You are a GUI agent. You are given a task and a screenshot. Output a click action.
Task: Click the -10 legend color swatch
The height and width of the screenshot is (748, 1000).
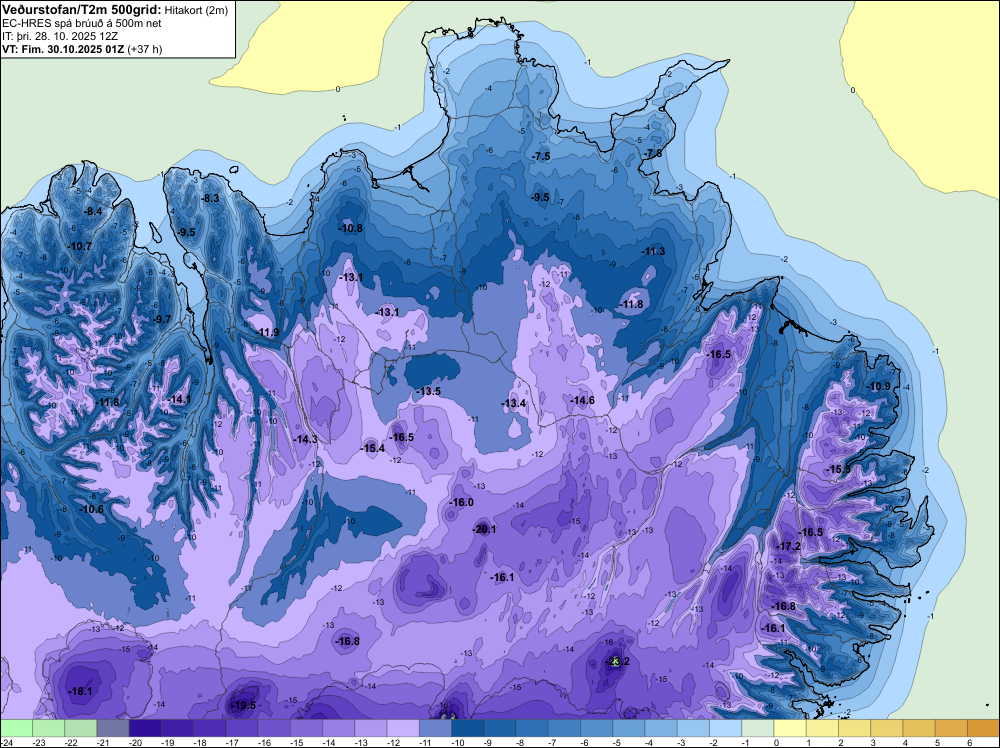coord(467,728)
